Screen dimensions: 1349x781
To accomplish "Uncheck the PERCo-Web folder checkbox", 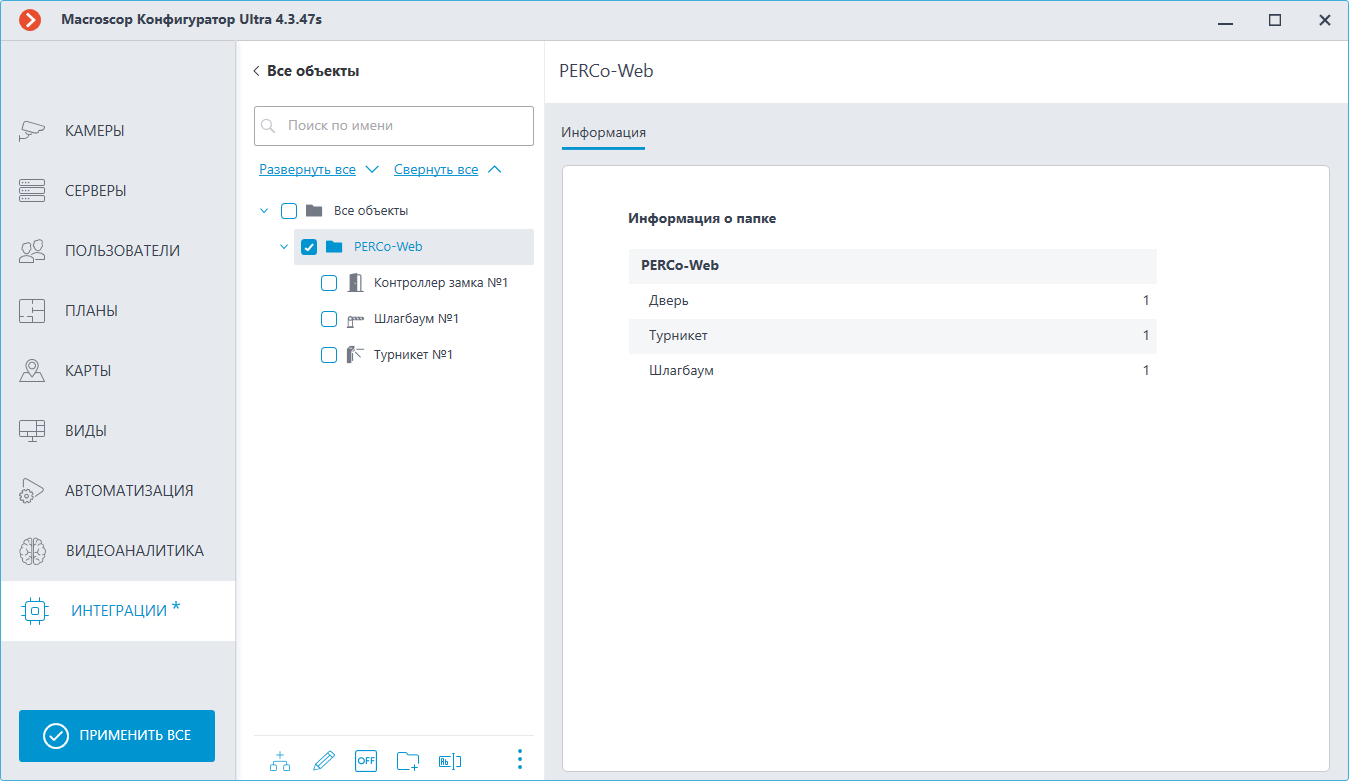I will [x=309, y=247].
